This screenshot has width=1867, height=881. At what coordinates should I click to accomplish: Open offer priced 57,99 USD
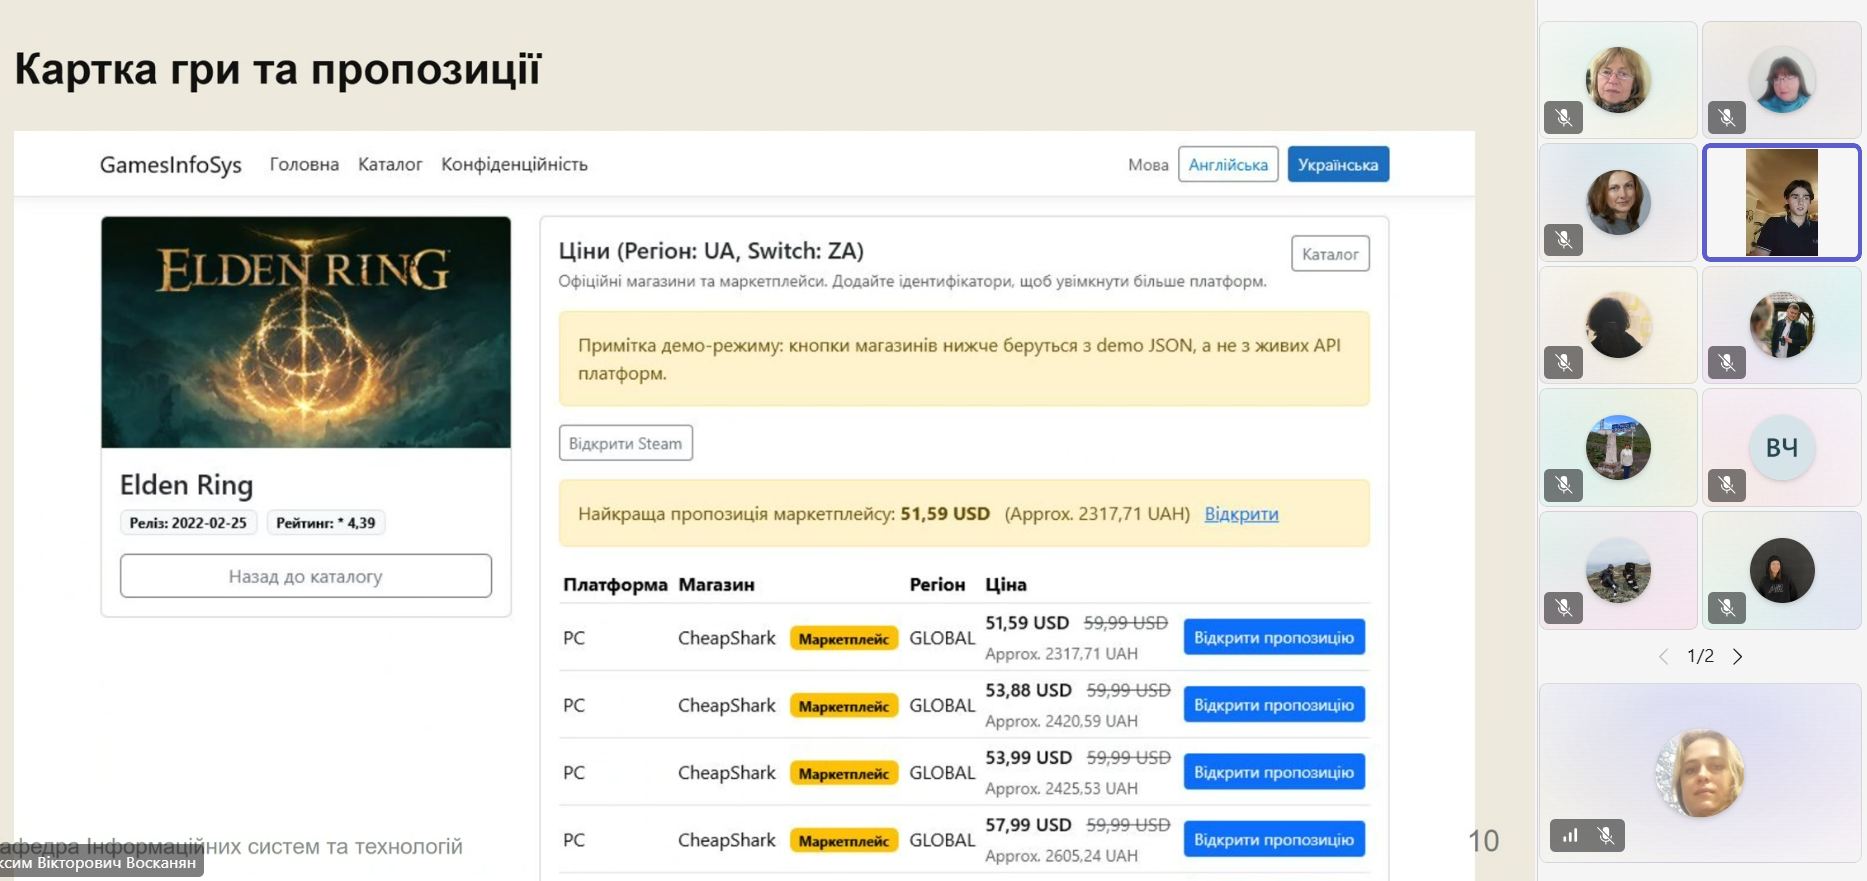1274,840
